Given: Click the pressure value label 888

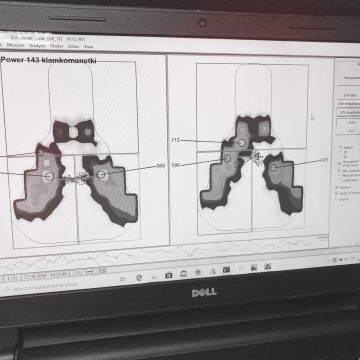Looking at the screenshot, I should pyautogui.click(x=161, y=166).
